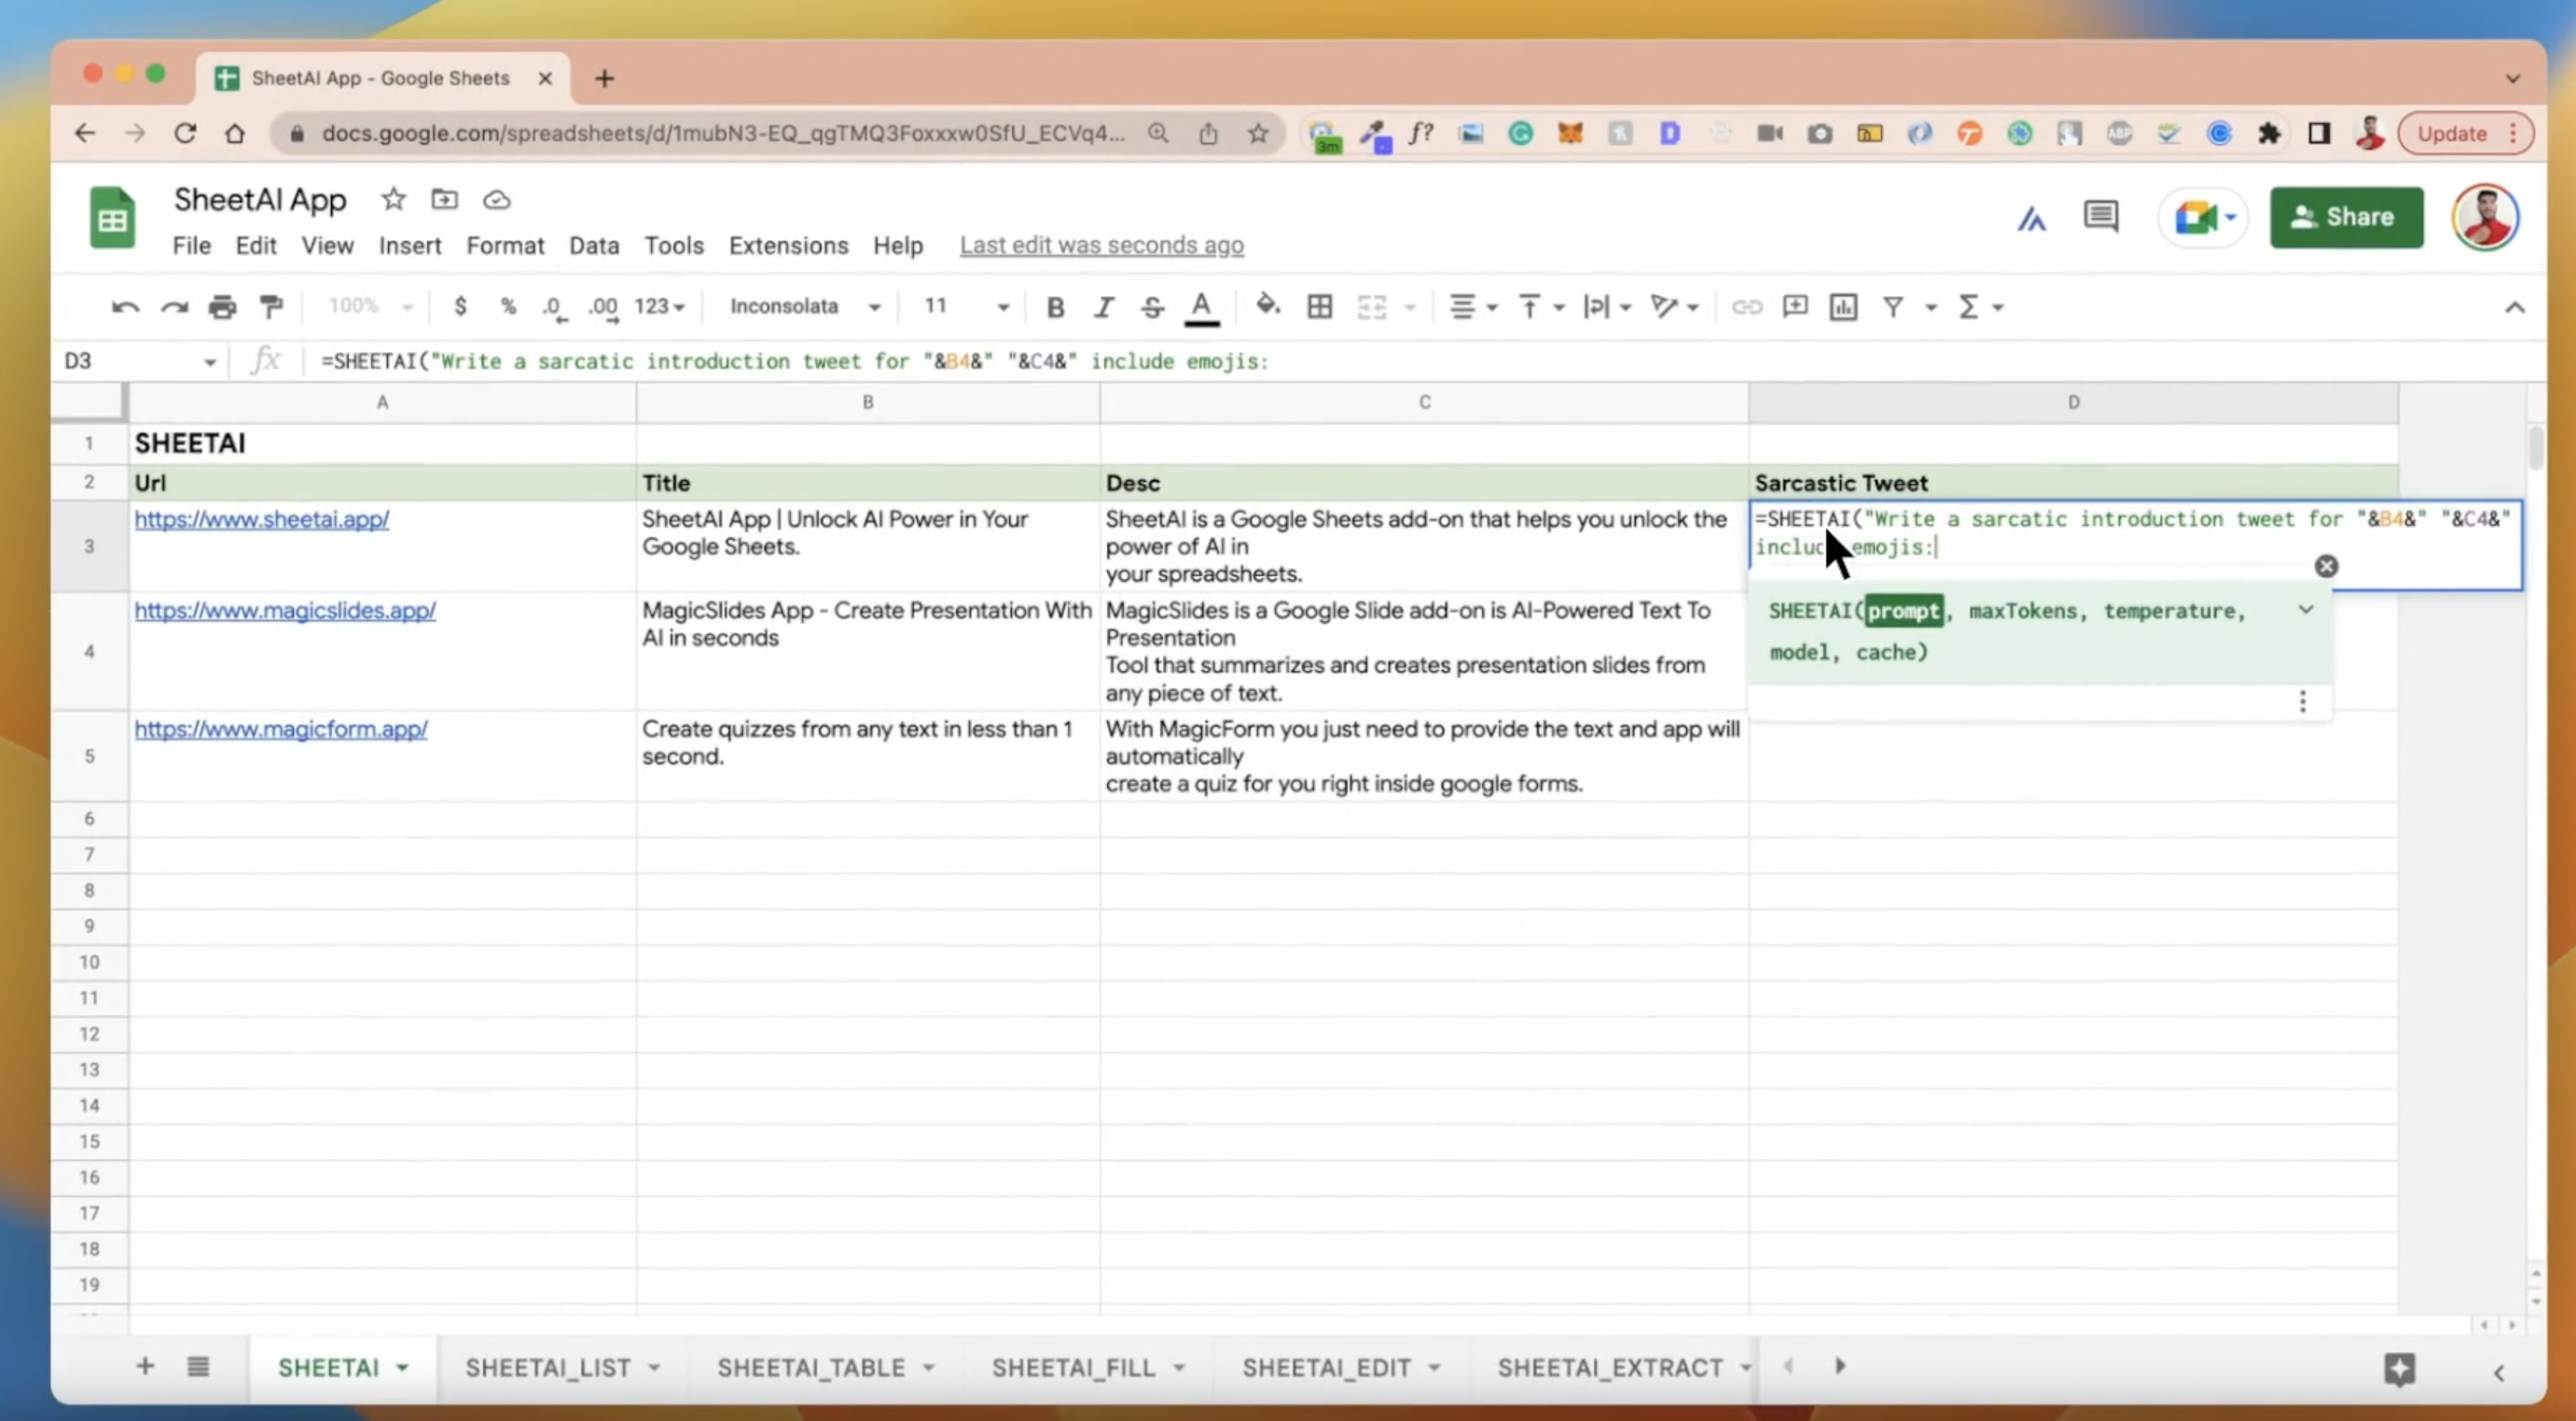Open the font size dropdown
Image resolution: width=2576 pixels, height=1421 pixels.
tap(965, 306)
